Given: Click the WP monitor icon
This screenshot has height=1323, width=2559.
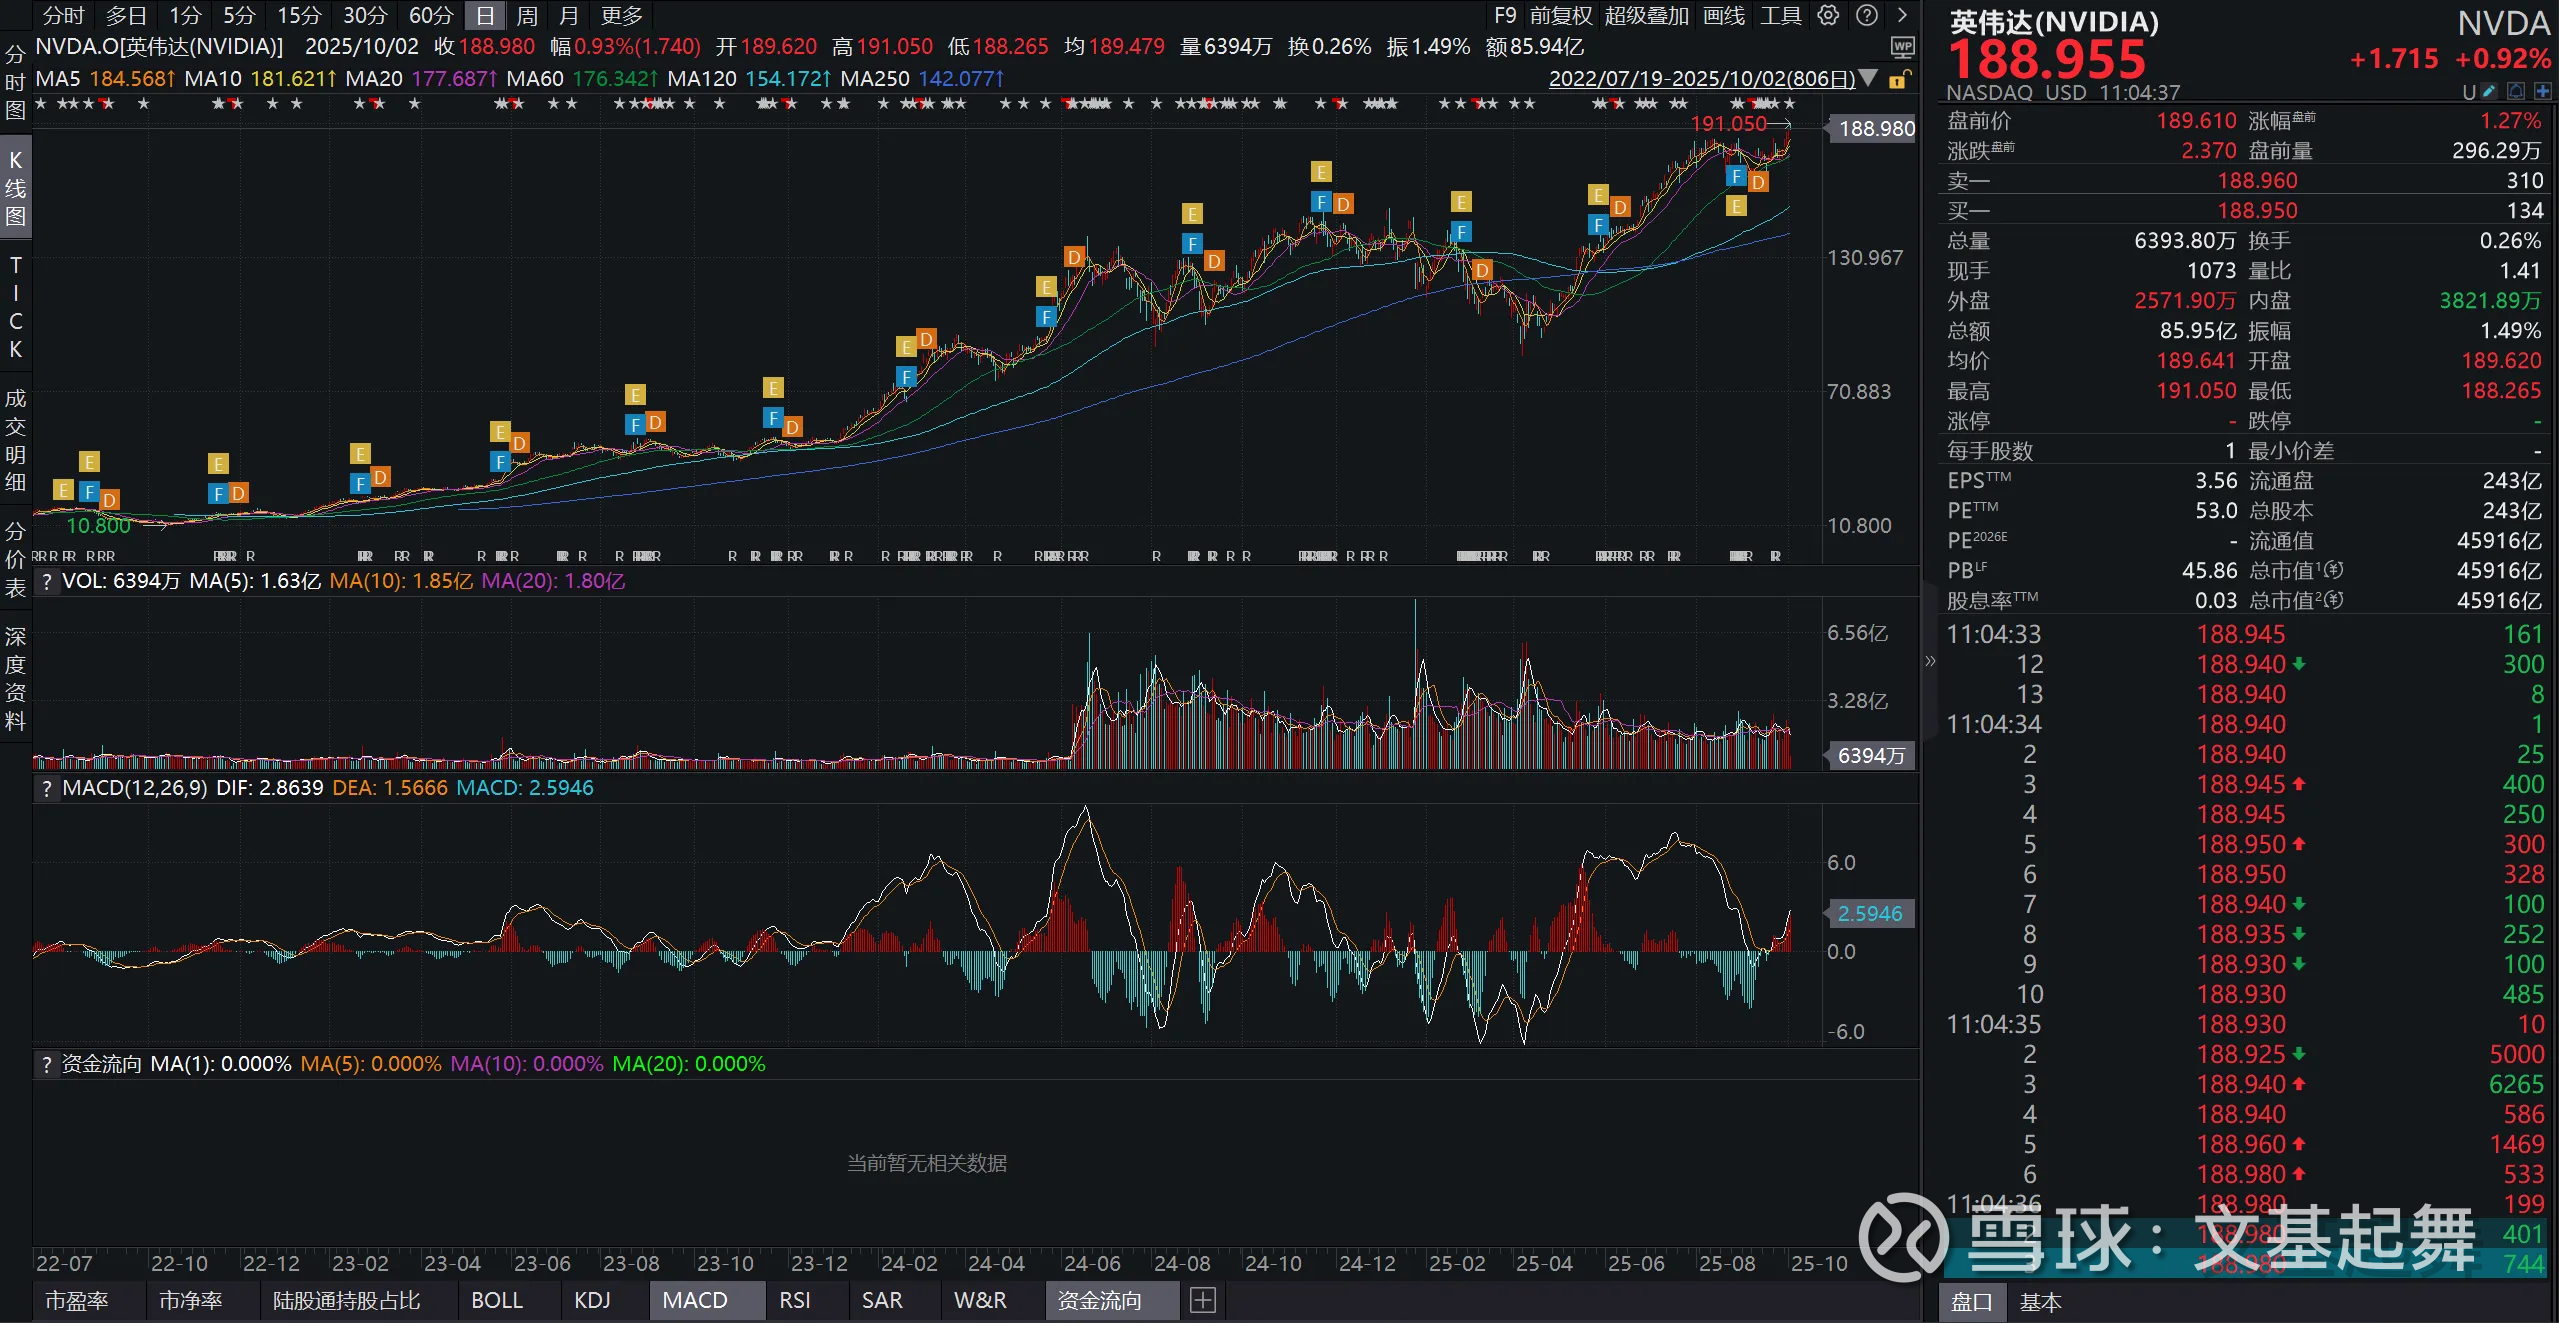Looking at the screenshot, I should [x=1902, y=47].
